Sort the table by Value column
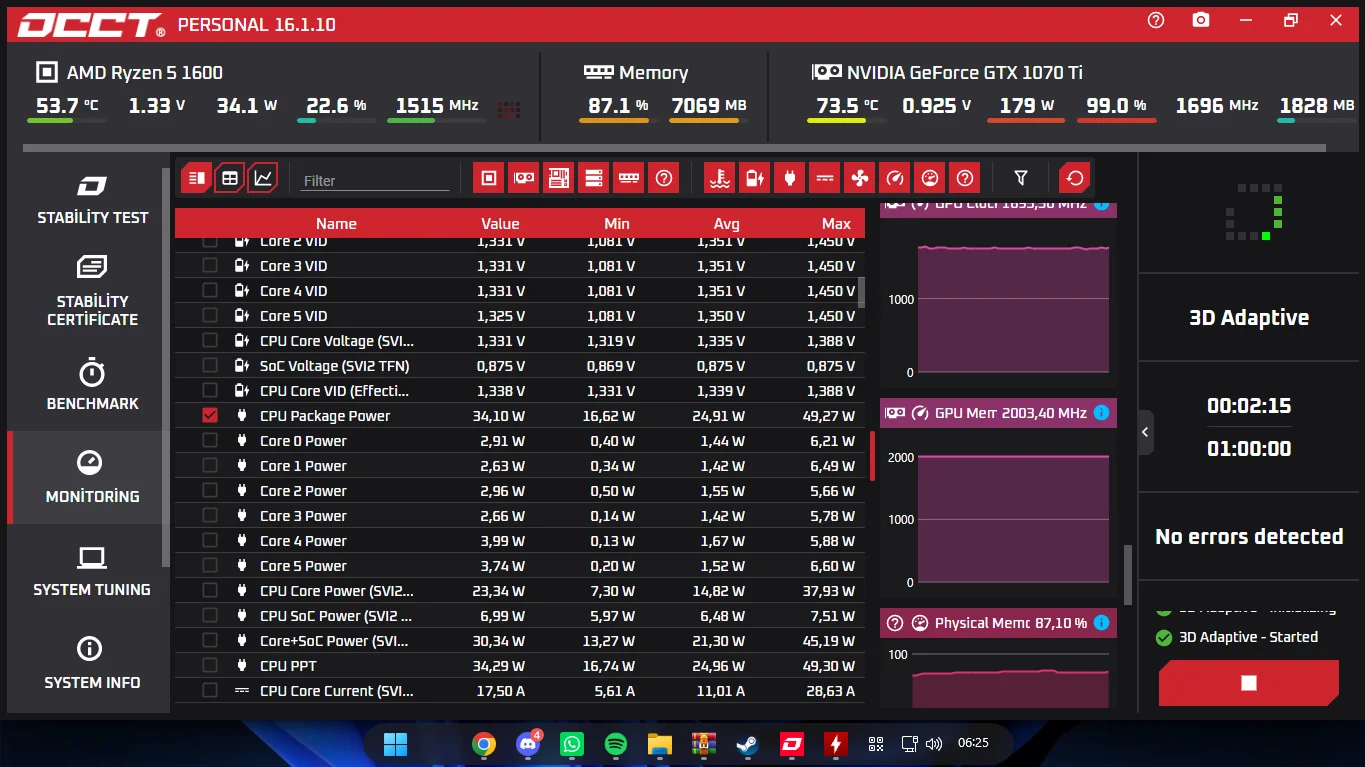 click(x=500, y=223)
